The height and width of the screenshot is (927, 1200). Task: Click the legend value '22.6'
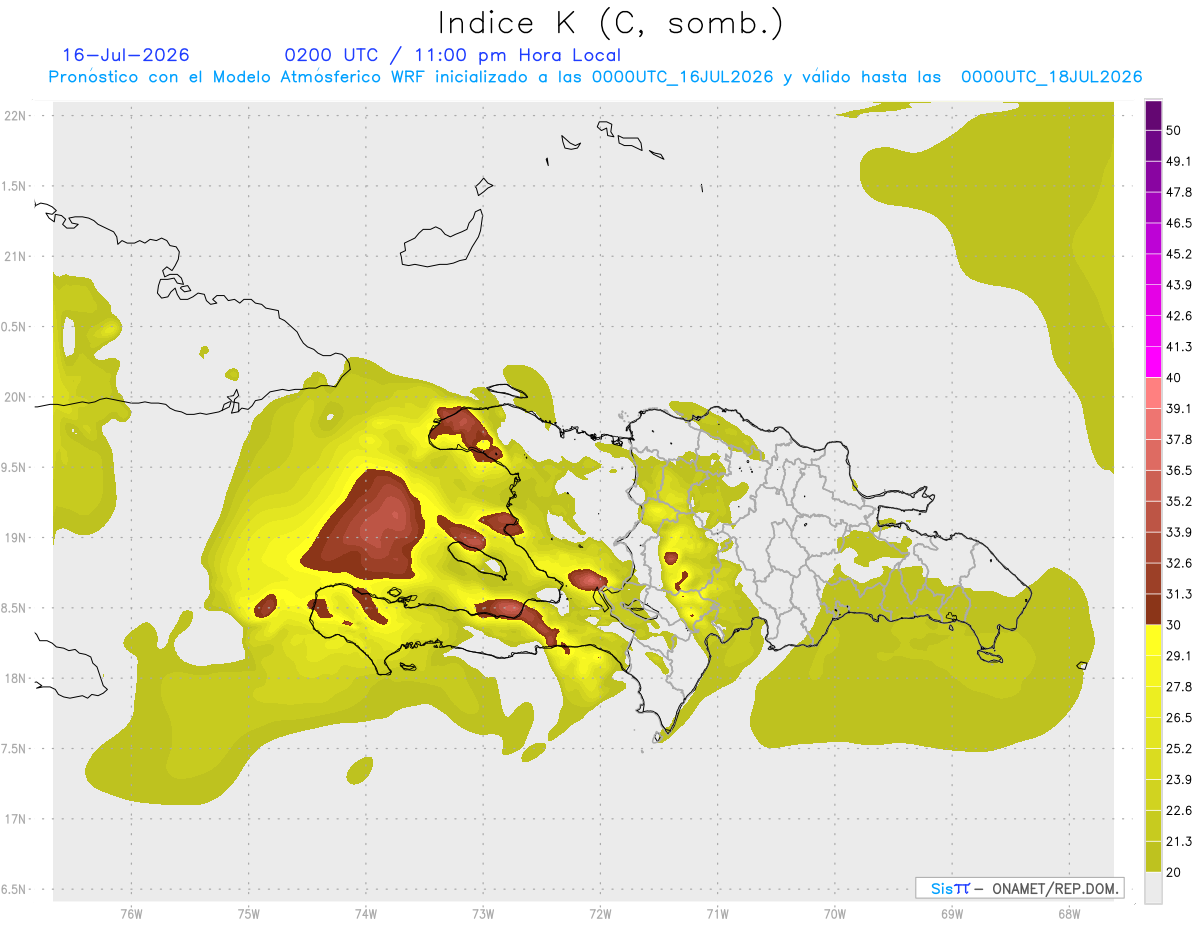[x=1179, y=810]
